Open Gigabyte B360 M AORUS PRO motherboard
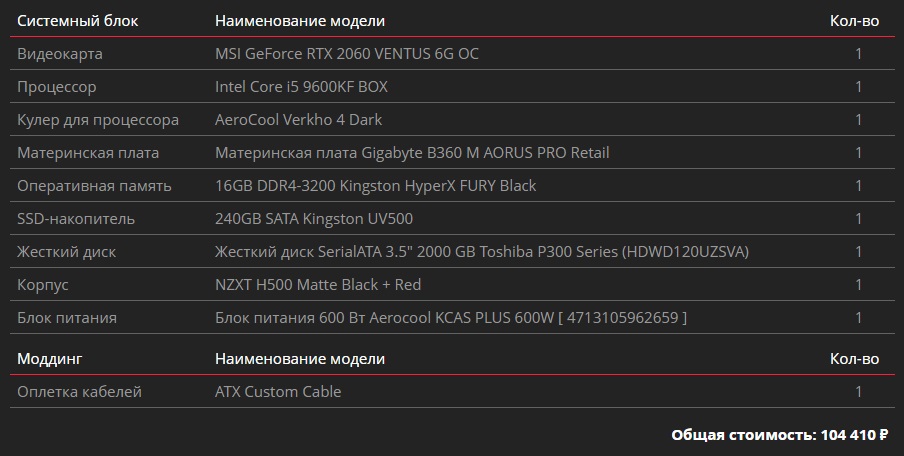Viewport: 904px width, 456px height. coord(412,153)
